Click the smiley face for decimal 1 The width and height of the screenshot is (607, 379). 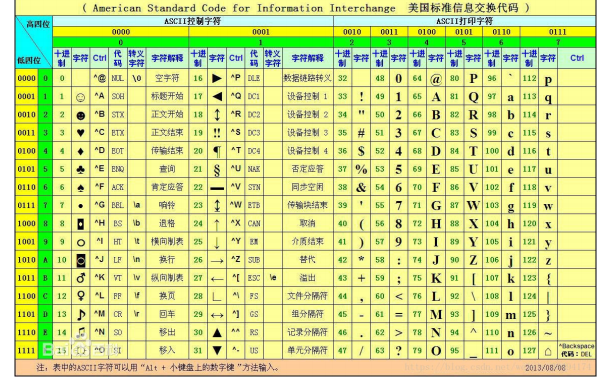[81, 97]
